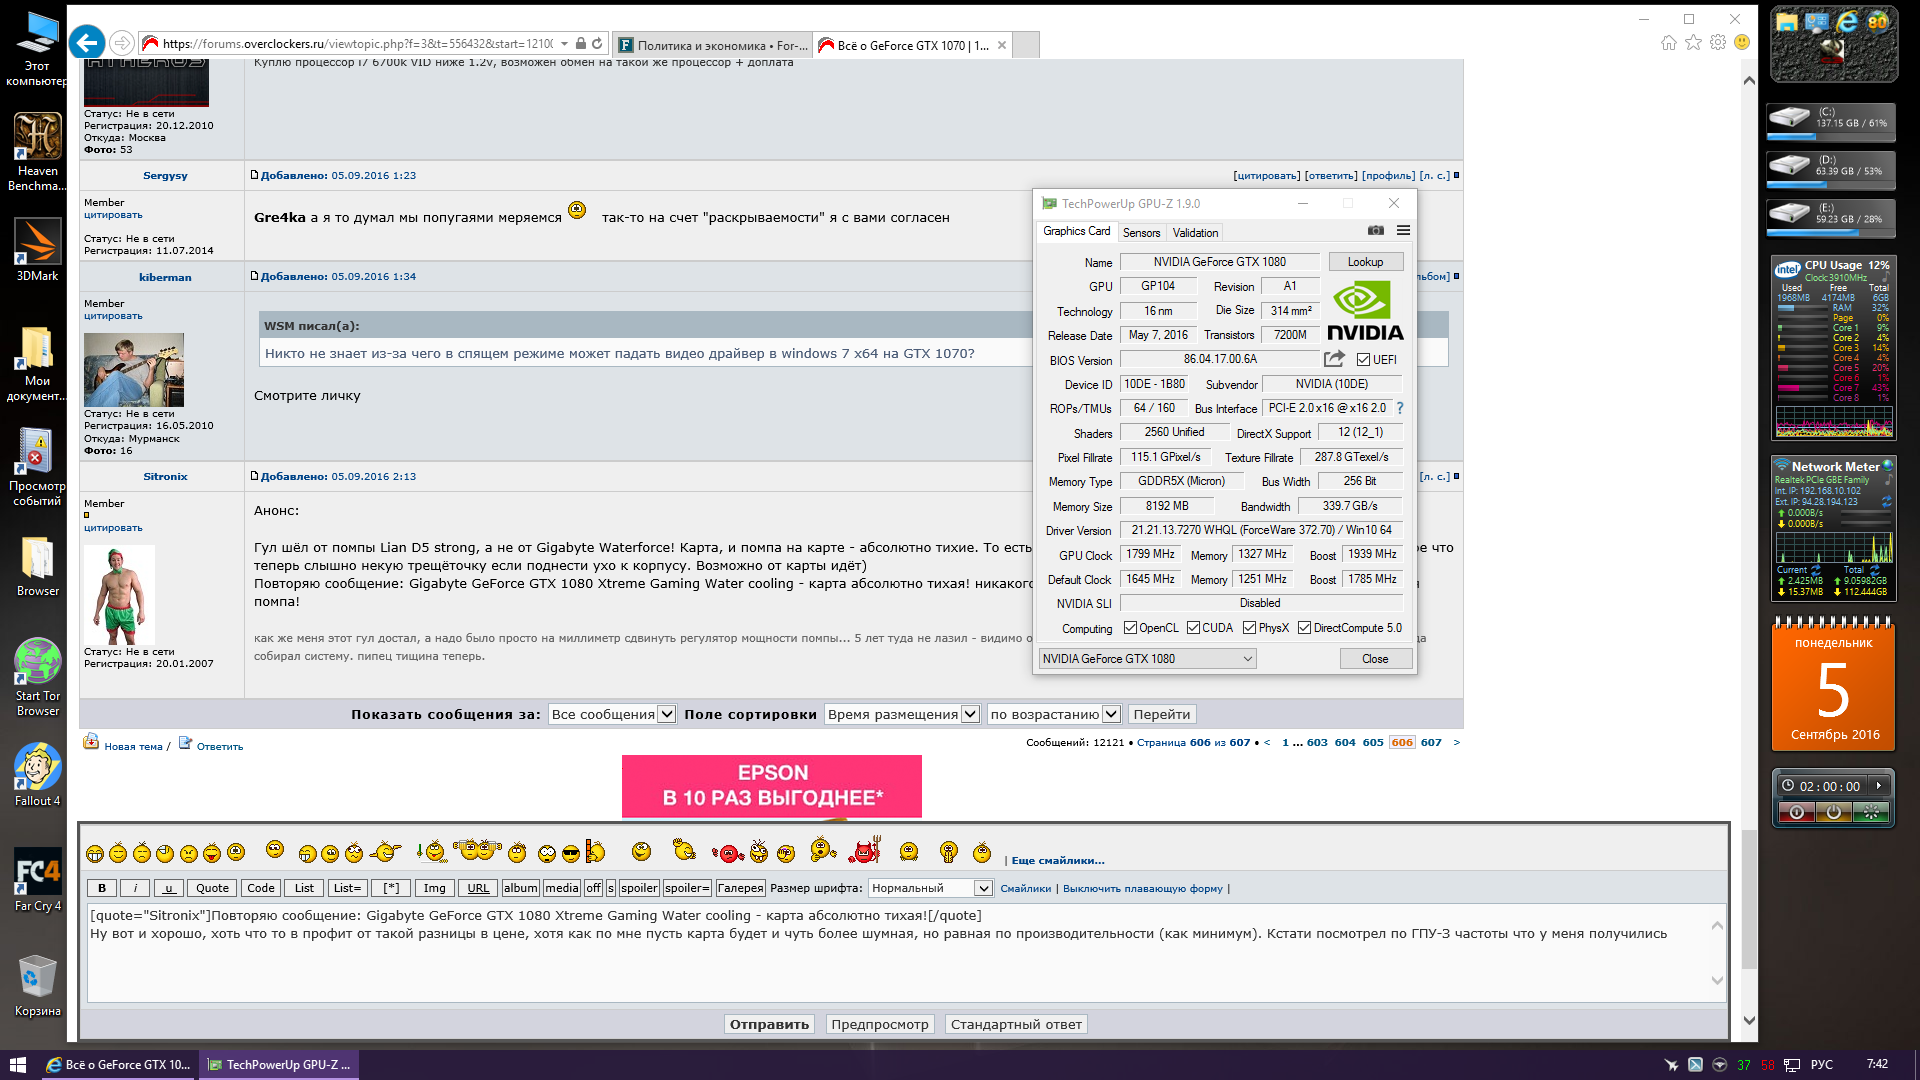Click the Bus Interface question mark
The width and height of the screenshot is (1920, 1080).
(1400, 408)
